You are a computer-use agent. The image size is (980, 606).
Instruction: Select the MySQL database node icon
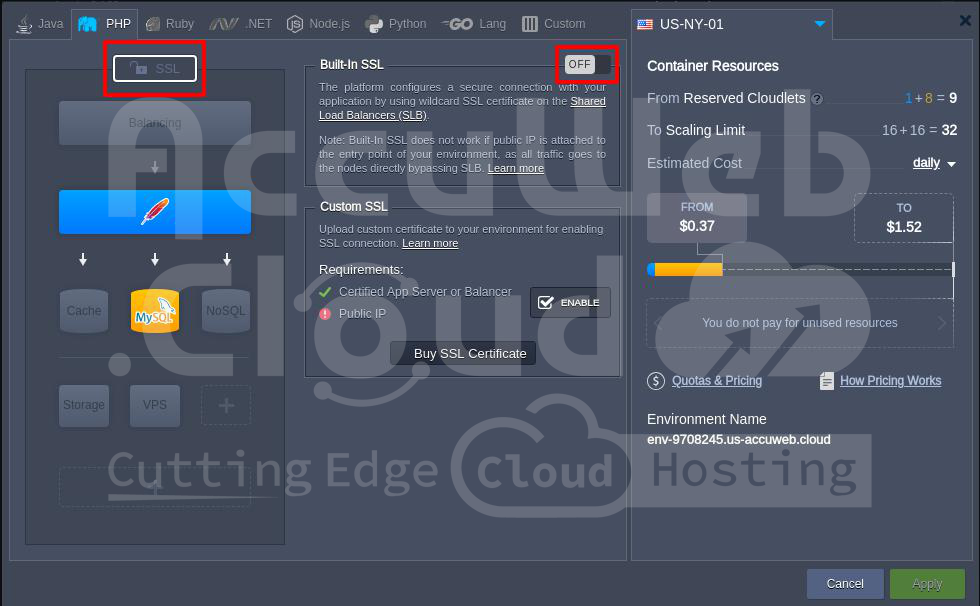[155, 311]
